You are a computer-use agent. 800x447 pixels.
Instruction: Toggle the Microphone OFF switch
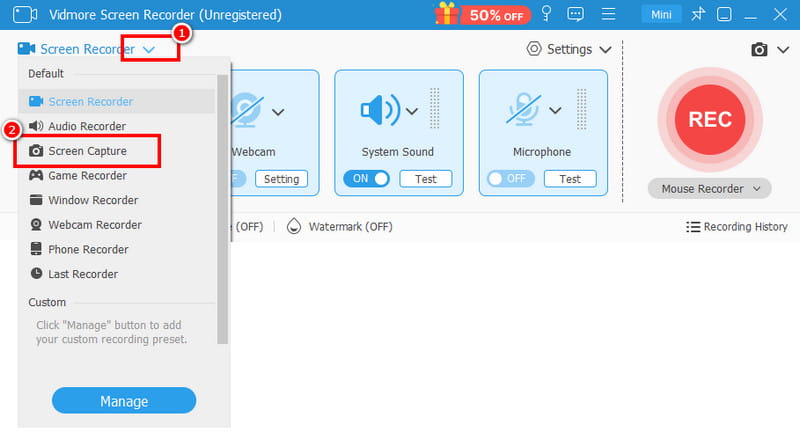(508, 179)
